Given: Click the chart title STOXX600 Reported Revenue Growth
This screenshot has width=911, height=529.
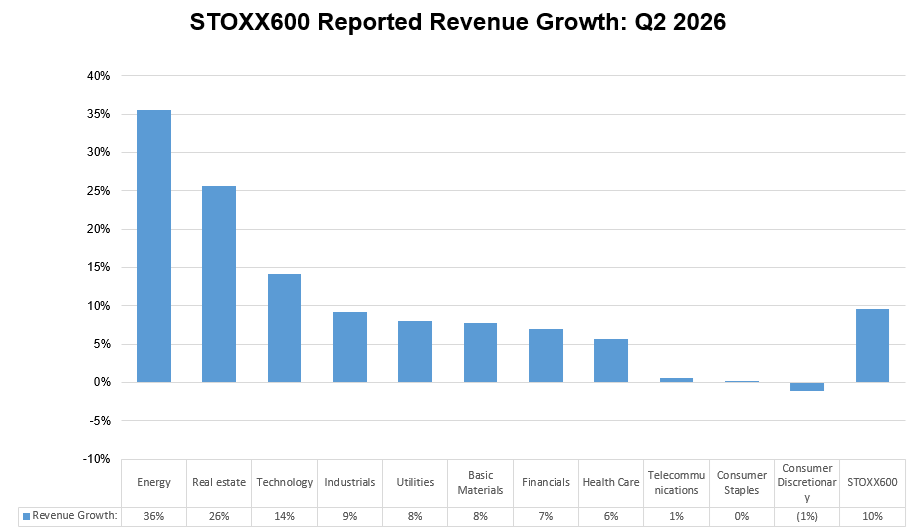Looking at the screenshot, I should (458, 22).
